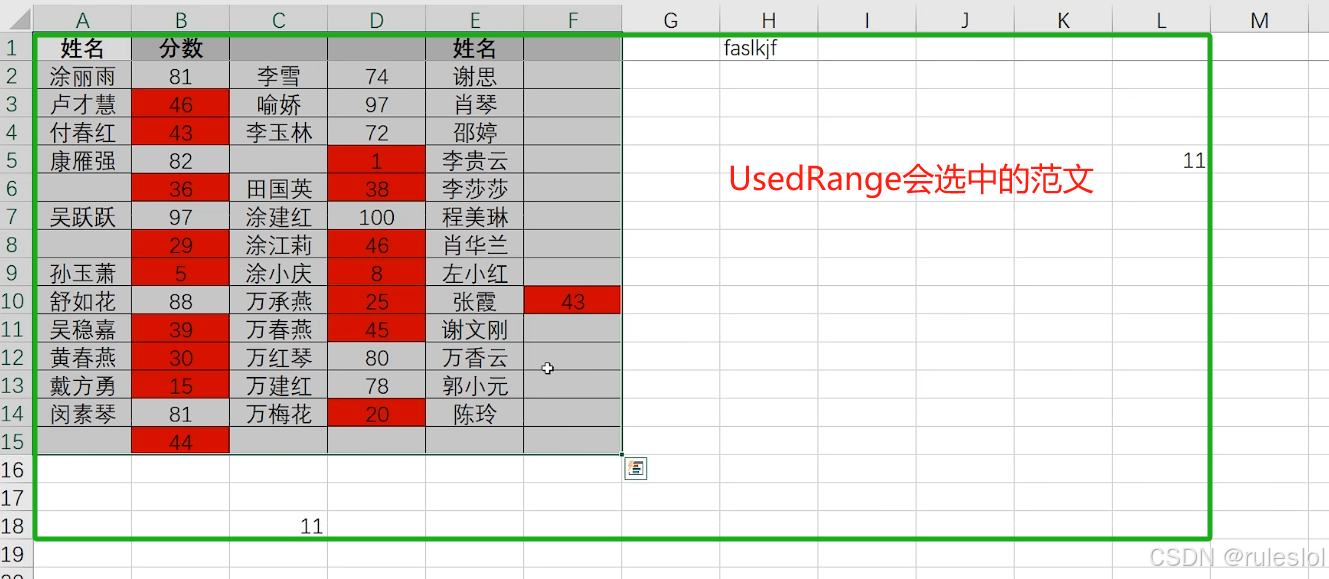Click the cell containing faslkjf
Image resolution: width=1329 pixels, height=579 pixels.
tap(769, 48)
